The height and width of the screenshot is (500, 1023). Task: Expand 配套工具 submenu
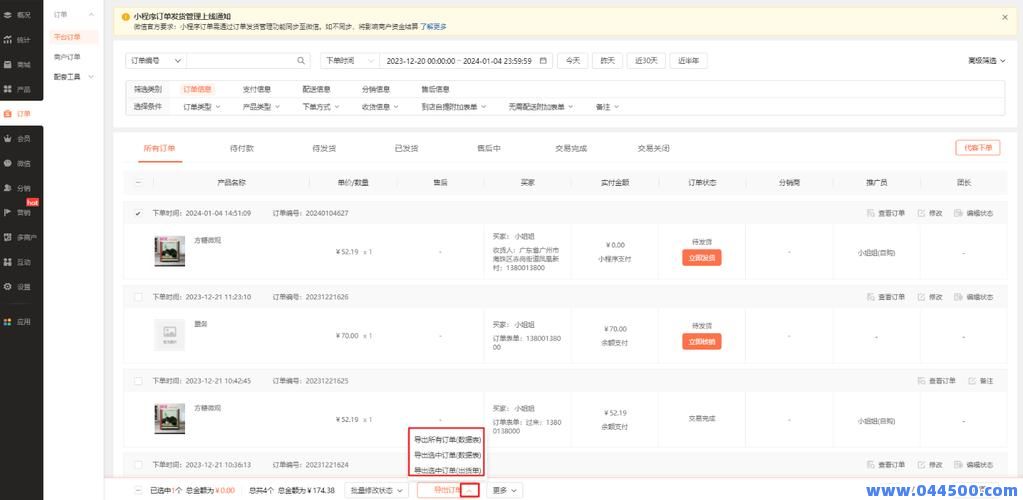(74, 76)
